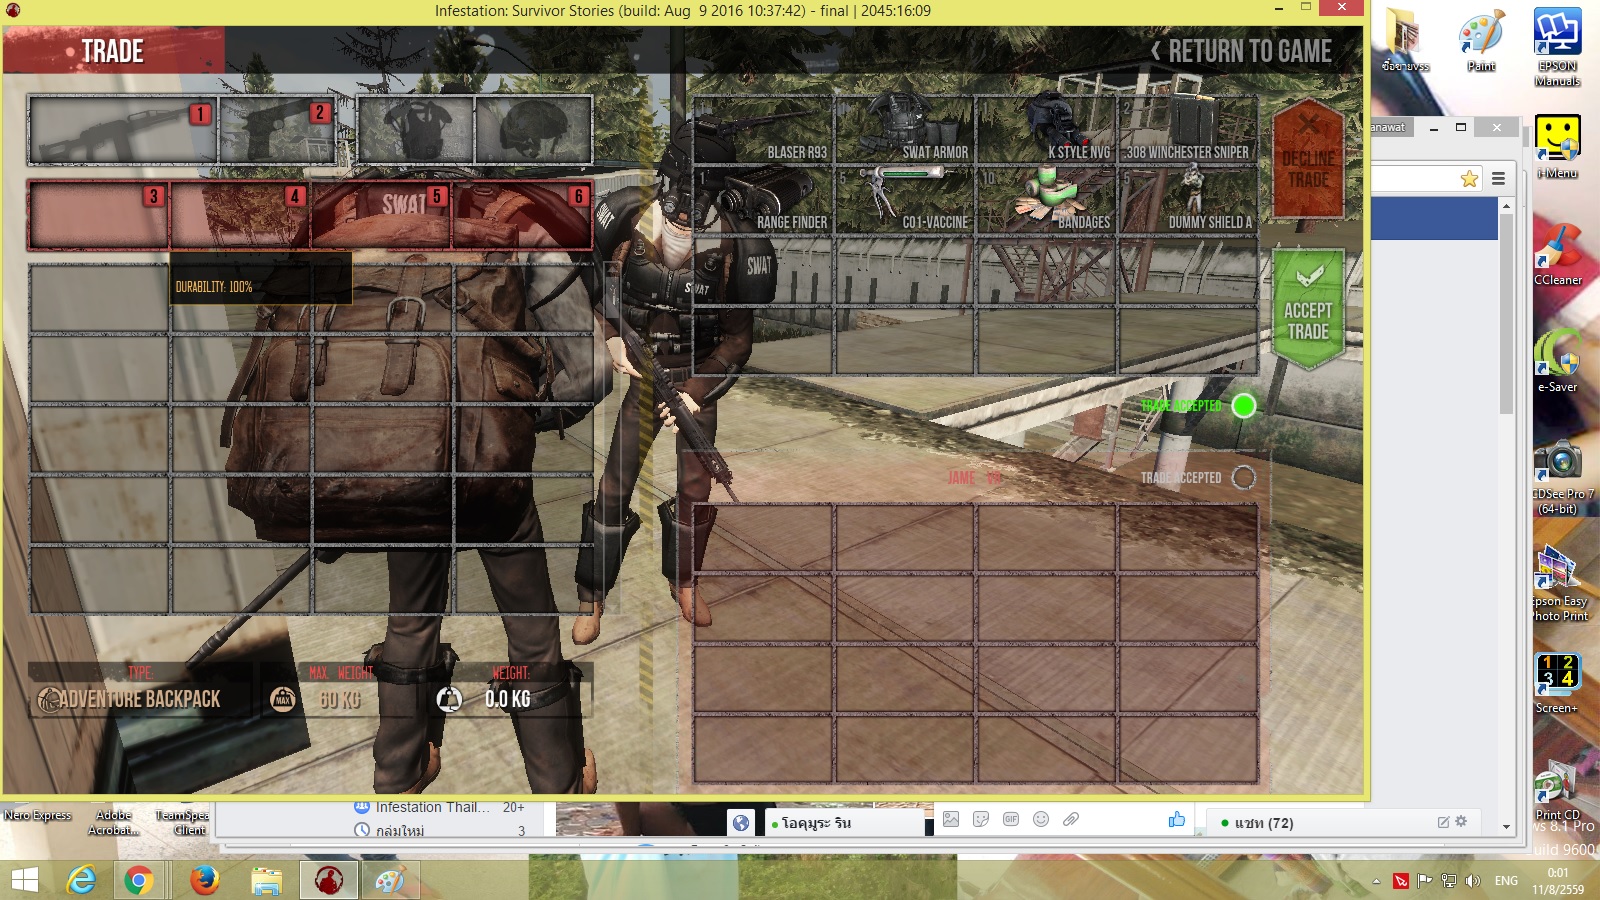Open the browser hamburger menu
This screenshot has width=1600, height=900.
[1498, 179]
